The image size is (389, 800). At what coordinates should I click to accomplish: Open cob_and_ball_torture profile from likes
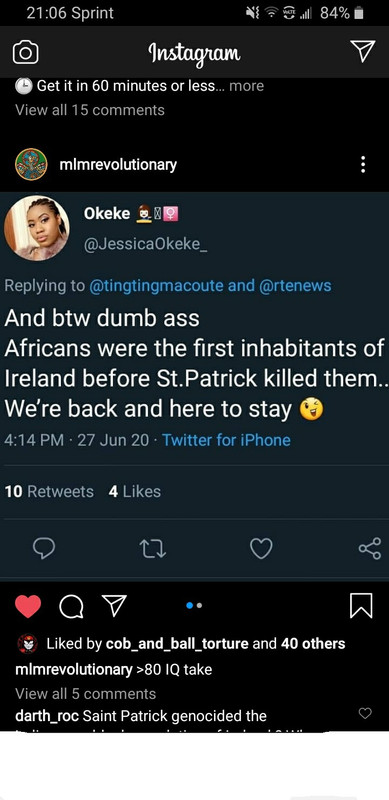(177, 643)
